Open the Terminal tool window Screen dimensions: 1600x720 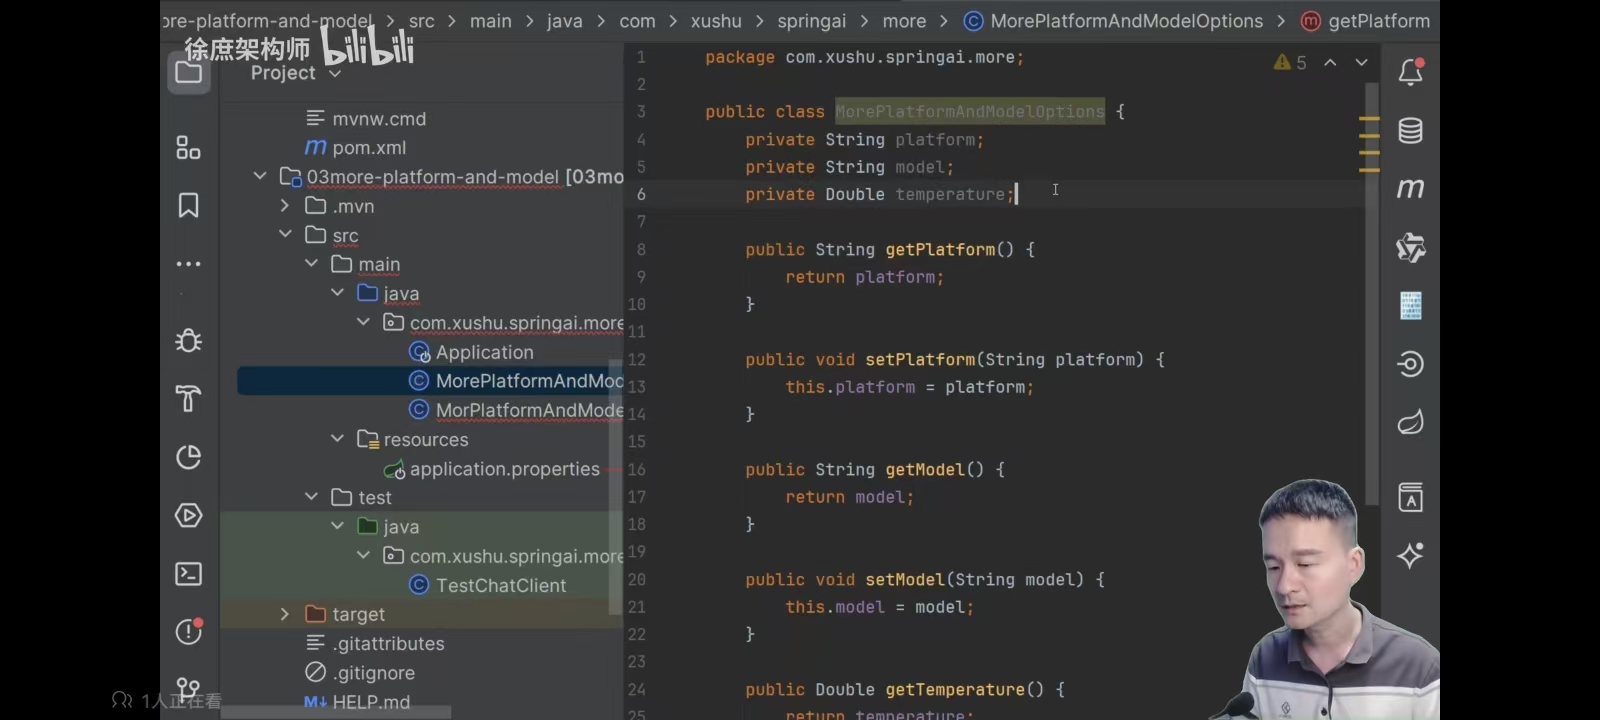[x=188, y=574]
